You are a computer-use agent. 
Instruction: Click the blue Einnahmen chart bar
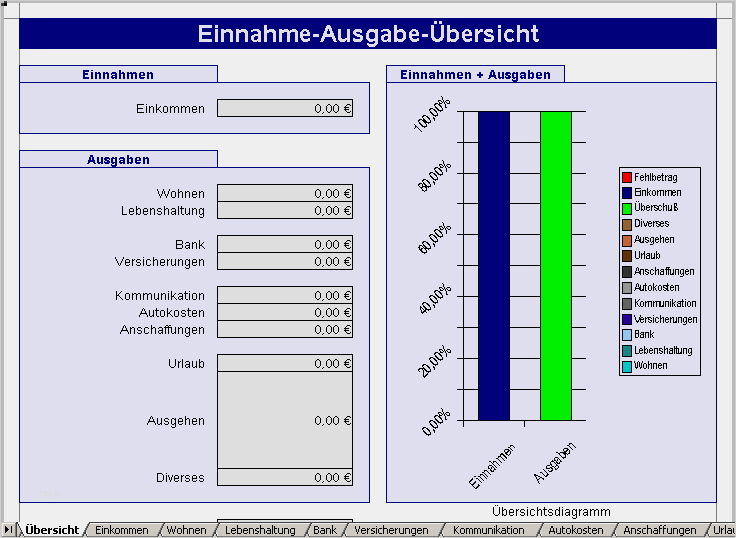(x=494, y=266)
